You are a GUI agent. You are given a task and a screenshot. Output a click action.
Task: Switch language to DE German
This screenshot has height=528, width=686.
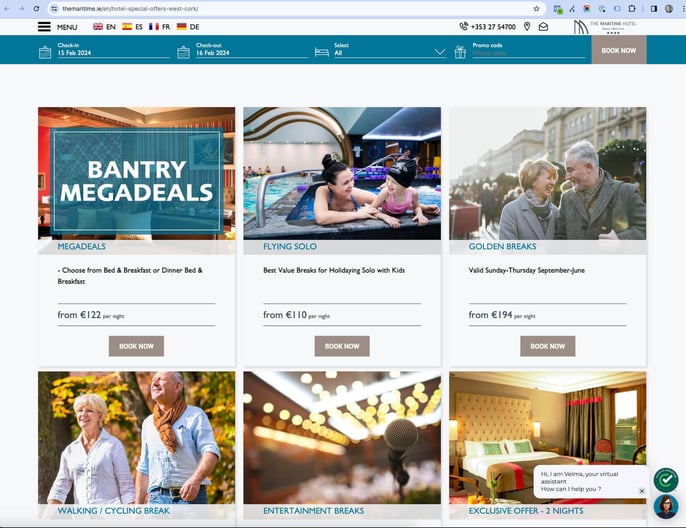tap(188, 27)
